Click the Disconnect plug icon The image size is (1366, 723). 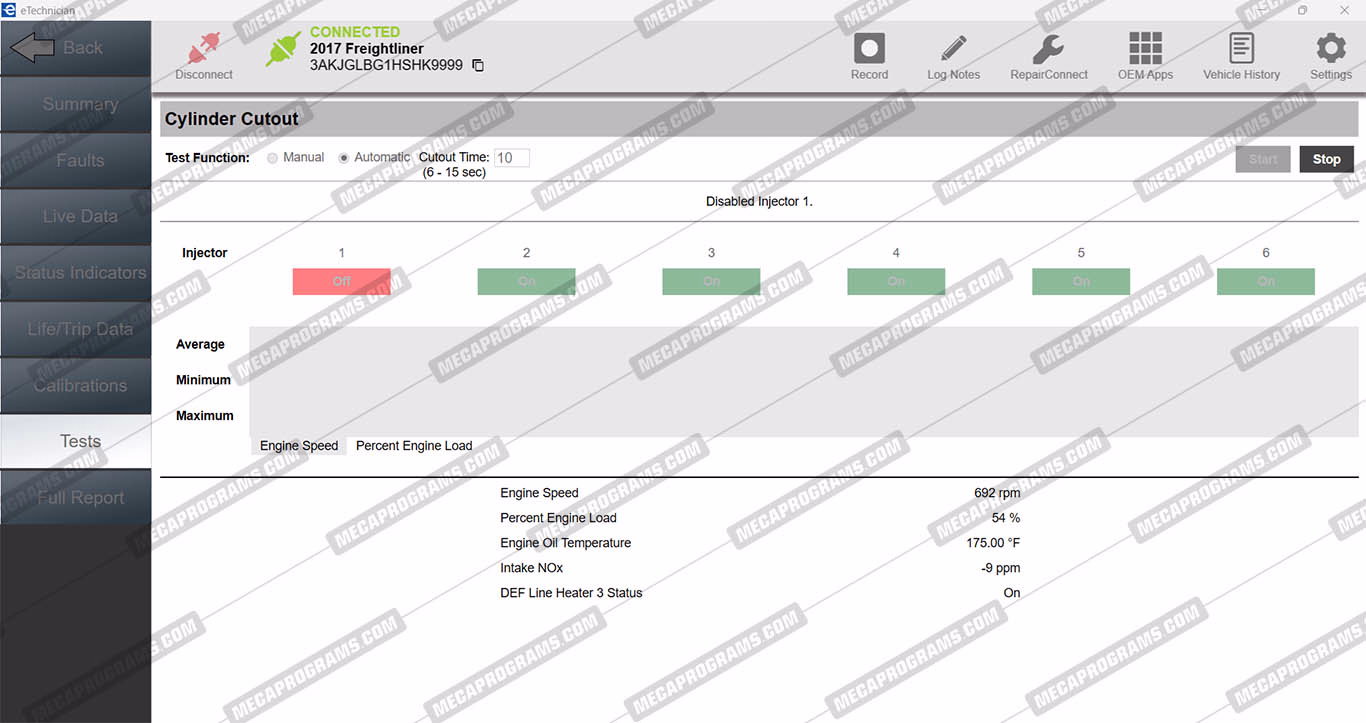click(x=203, y=50)
